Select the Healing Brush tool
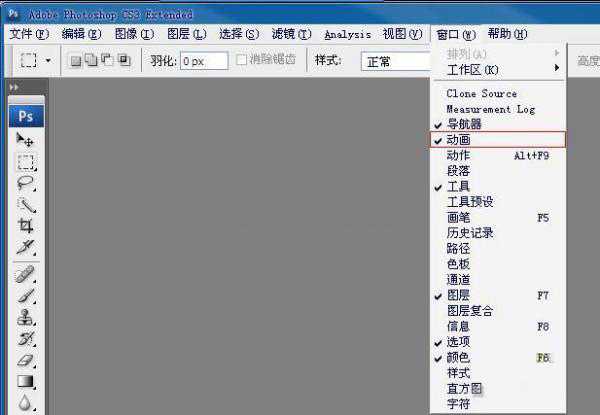This screenshot has height=415, width=600. 26,275
